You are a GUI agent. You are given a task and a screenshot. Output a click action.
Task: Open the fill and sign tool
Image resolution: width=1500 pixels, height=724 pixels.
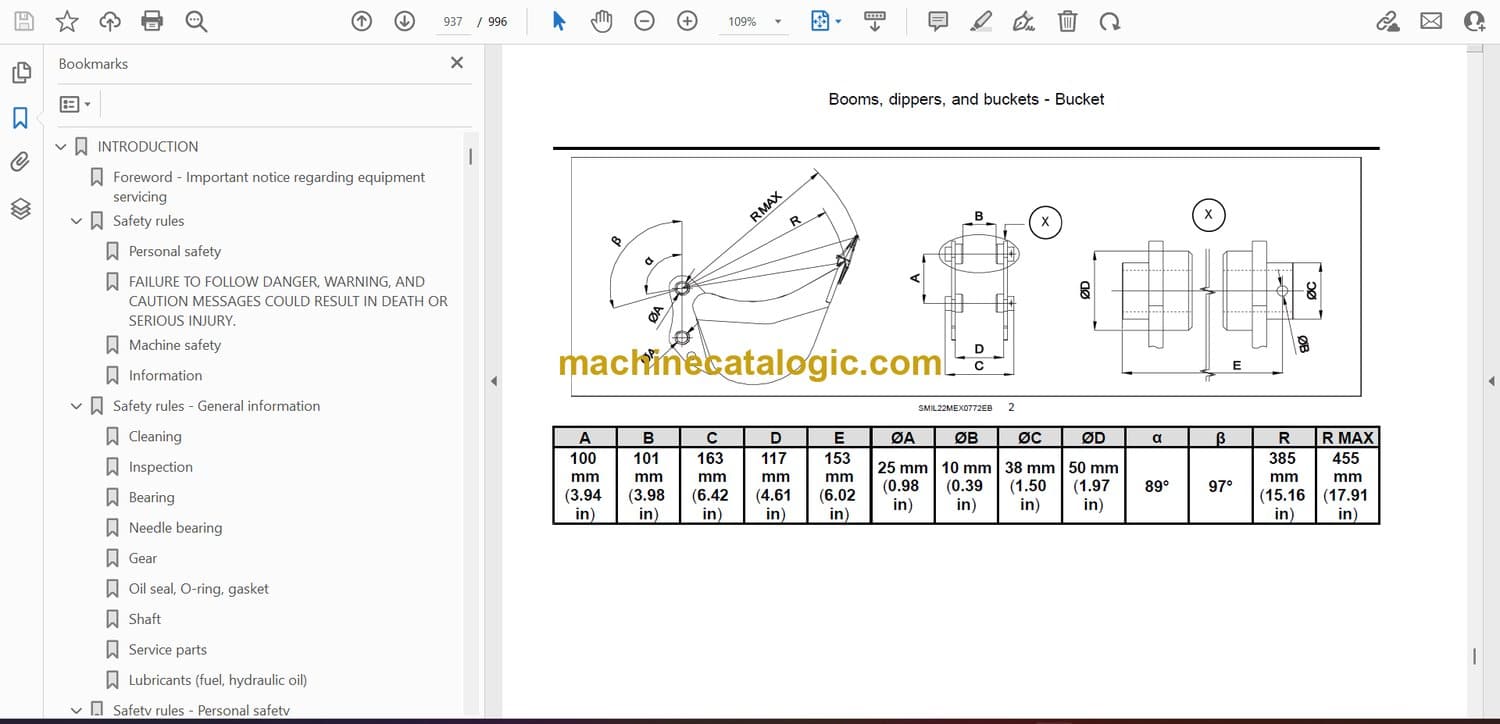[x=1024, y=21]
